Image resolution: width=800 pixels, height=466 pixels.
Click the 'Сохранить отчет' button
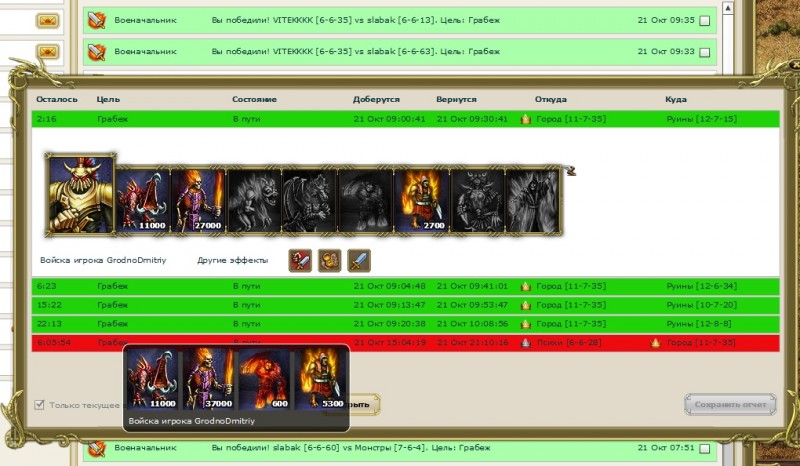729,405
